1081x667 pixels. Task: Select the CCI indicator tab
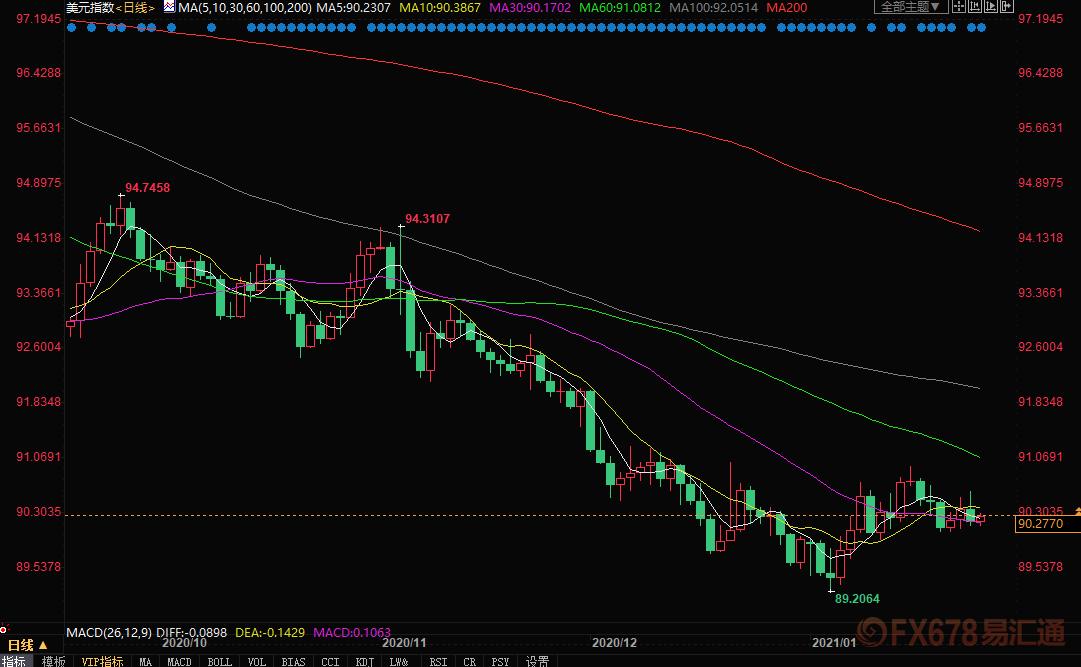click(330, 661)
